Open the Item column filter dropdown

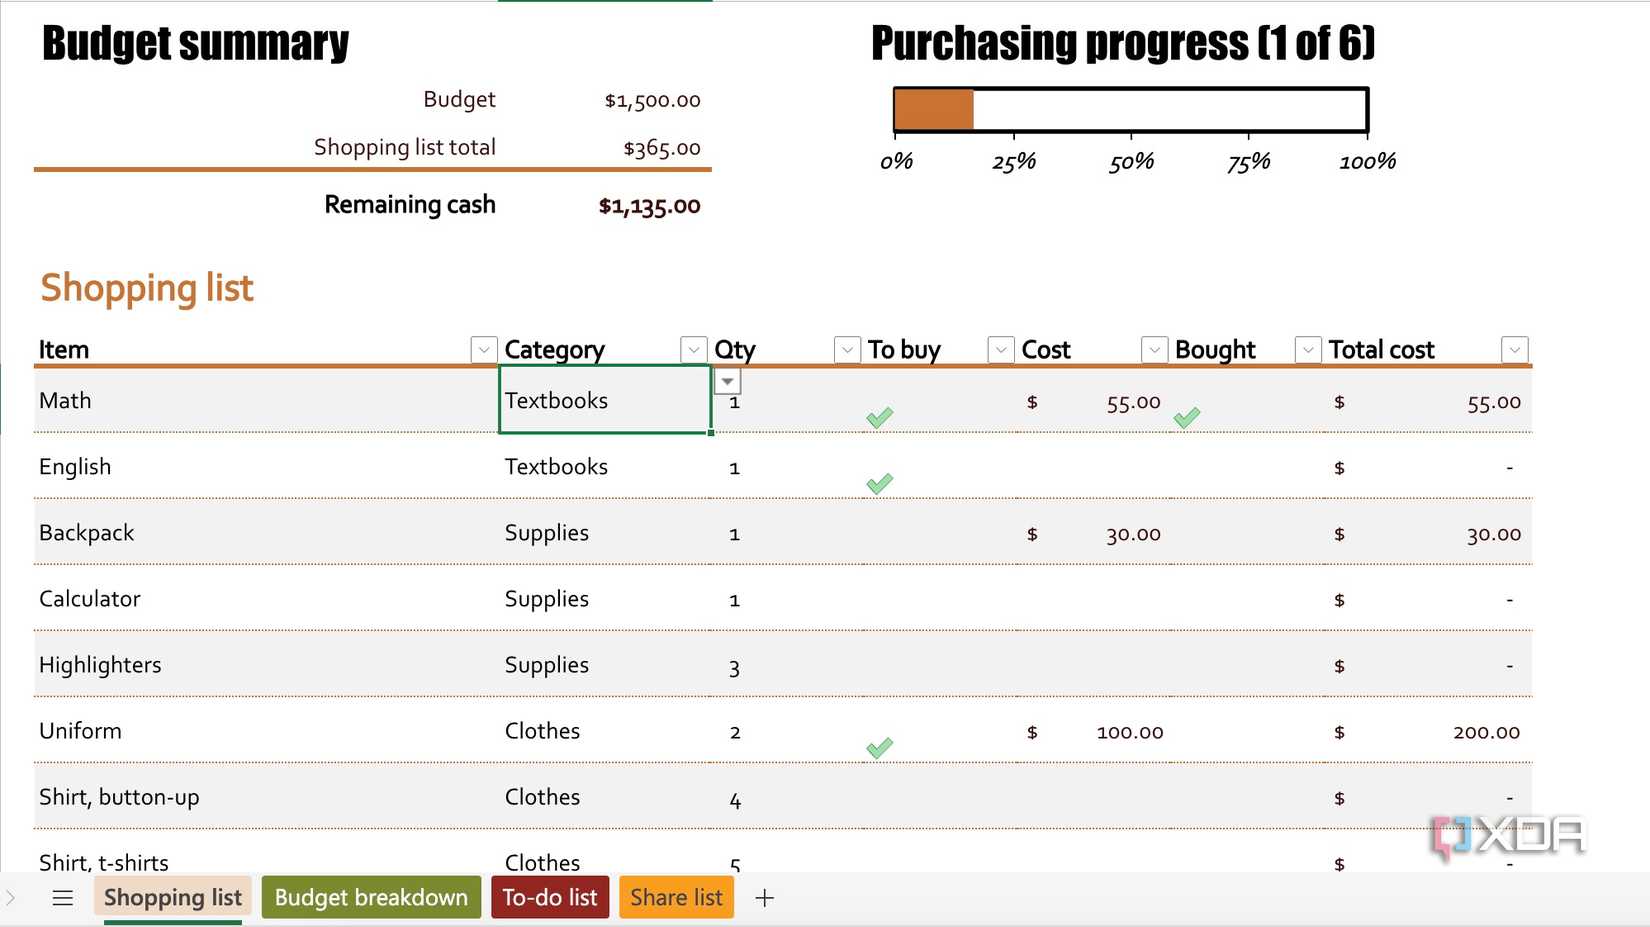pos(483,349)
